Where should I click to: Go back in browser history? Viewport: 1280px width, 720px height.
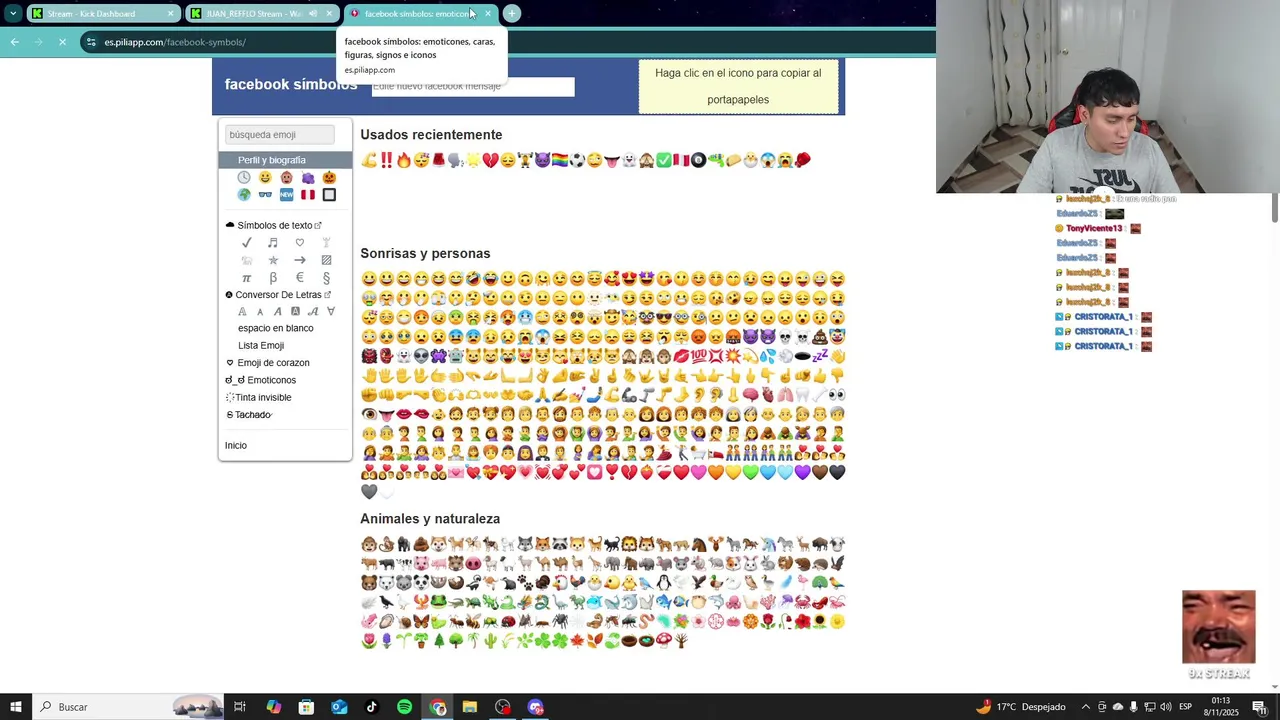coord(15,42)
